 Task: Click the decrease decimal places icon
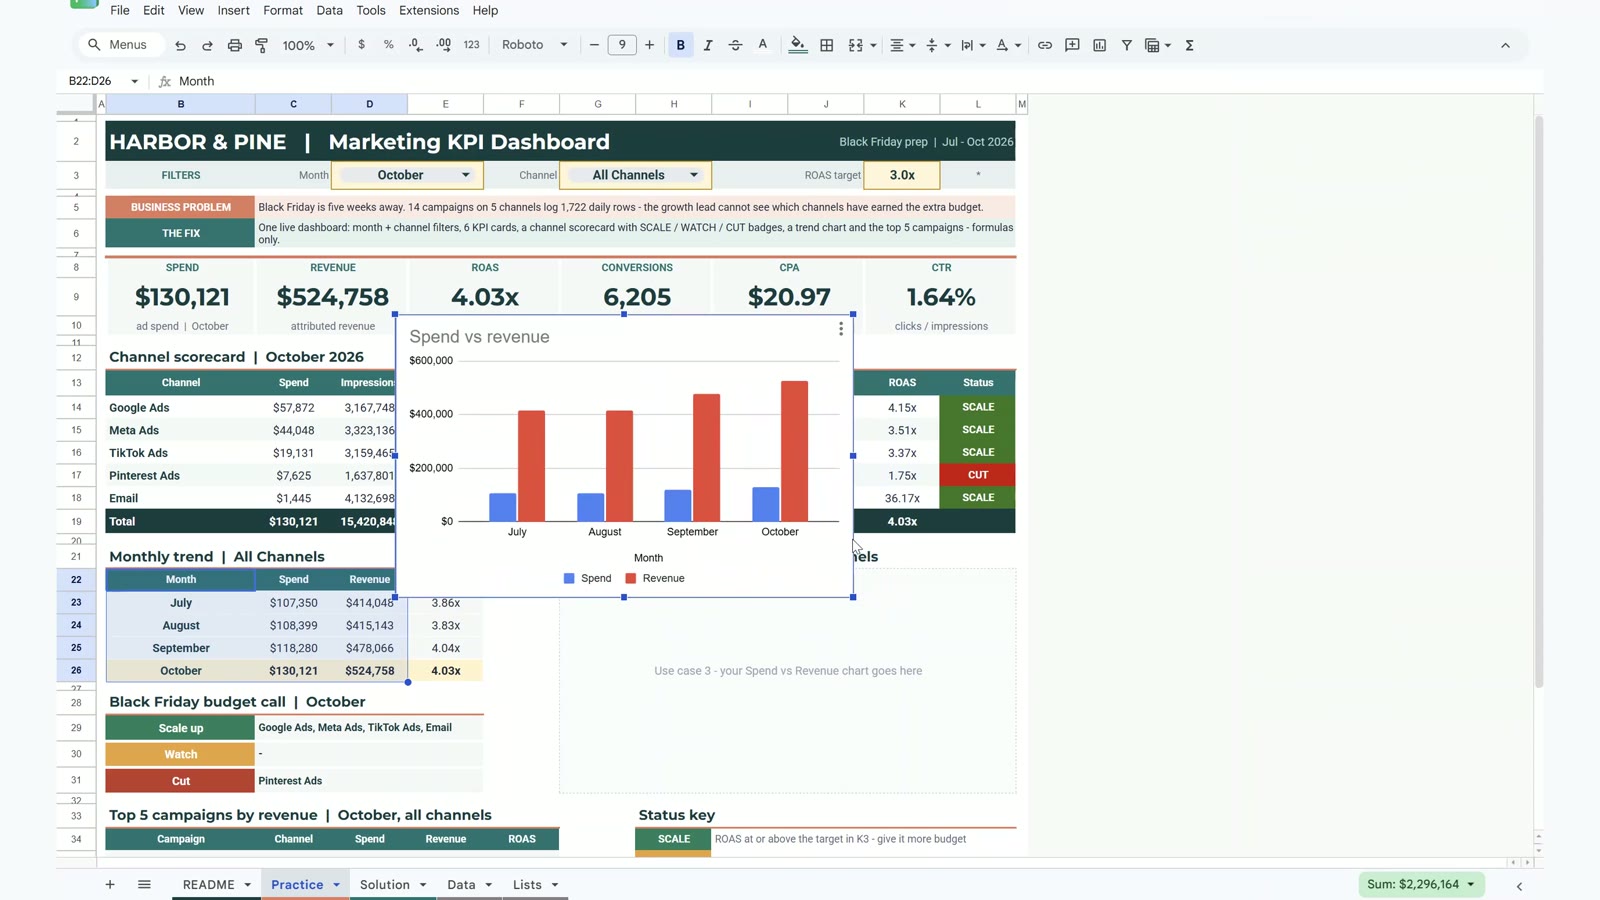point(416,45)
